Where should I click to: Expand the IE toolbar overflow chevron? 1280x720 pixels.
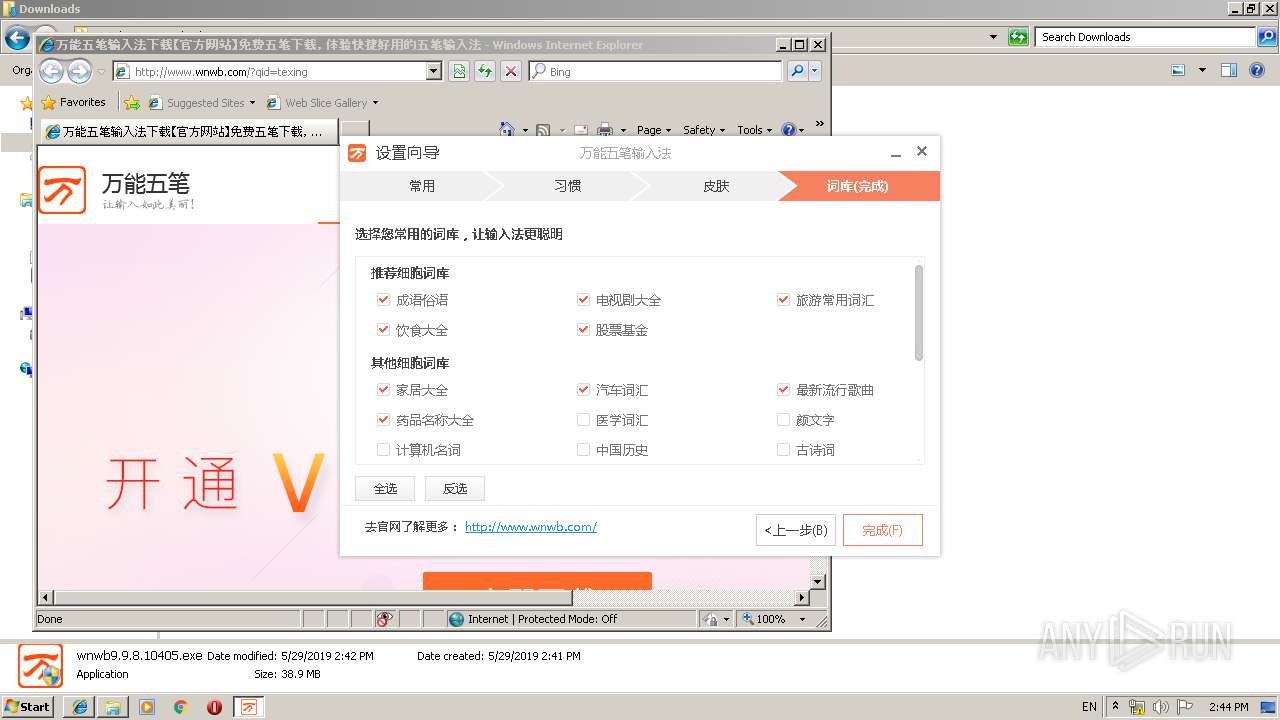819,124
